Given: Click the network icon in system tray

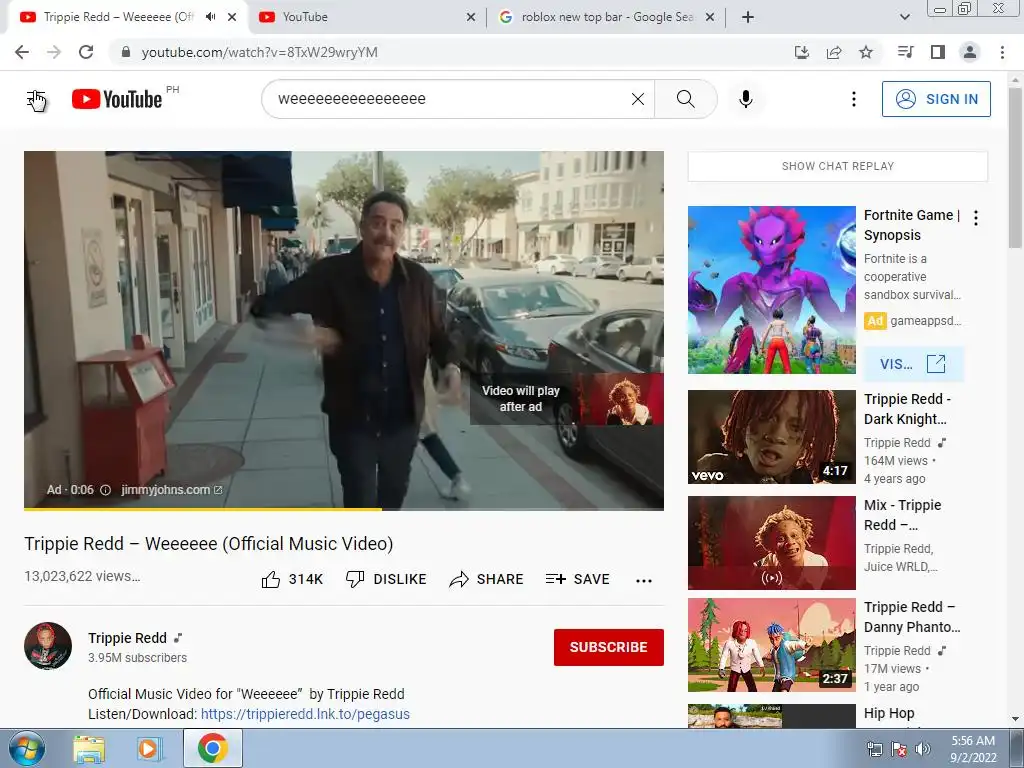Looking at the screenshot, I should point(874,749).
